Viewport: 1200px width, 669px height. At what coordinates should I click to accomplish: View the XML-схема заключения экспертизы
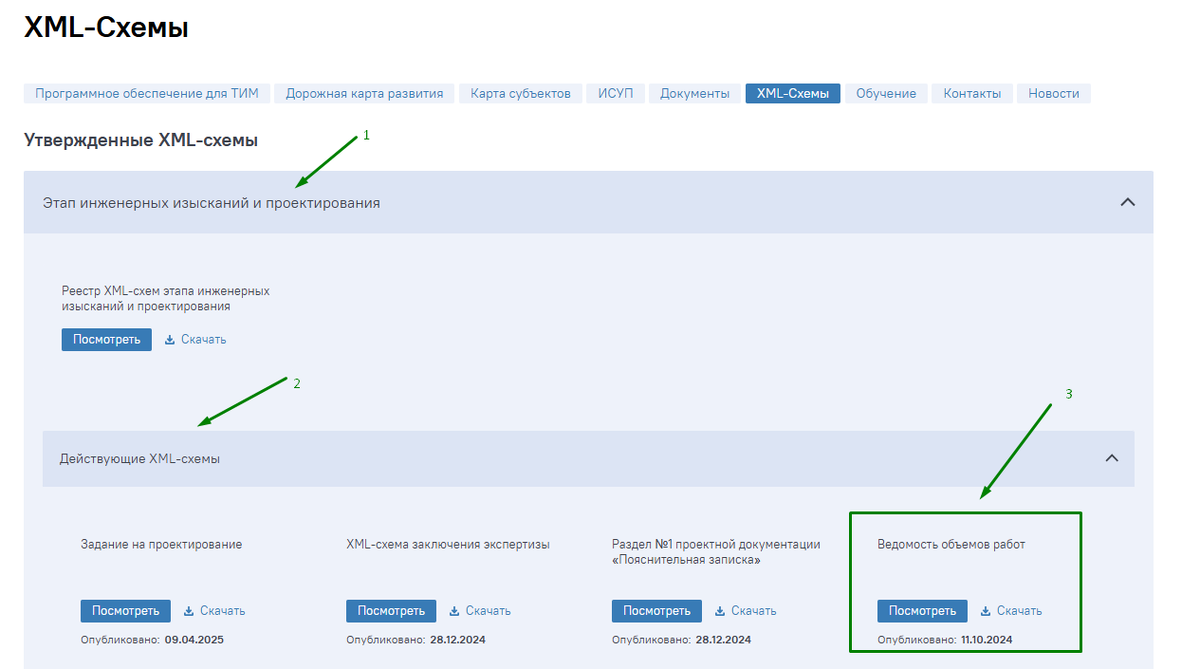tap(392, 610)
